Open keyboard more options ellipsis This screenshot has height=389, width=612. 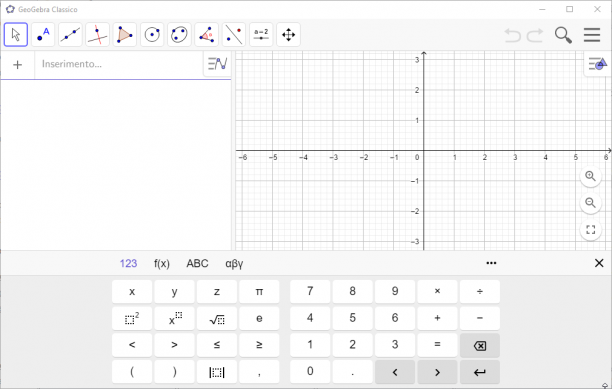(x=491, y=263)
